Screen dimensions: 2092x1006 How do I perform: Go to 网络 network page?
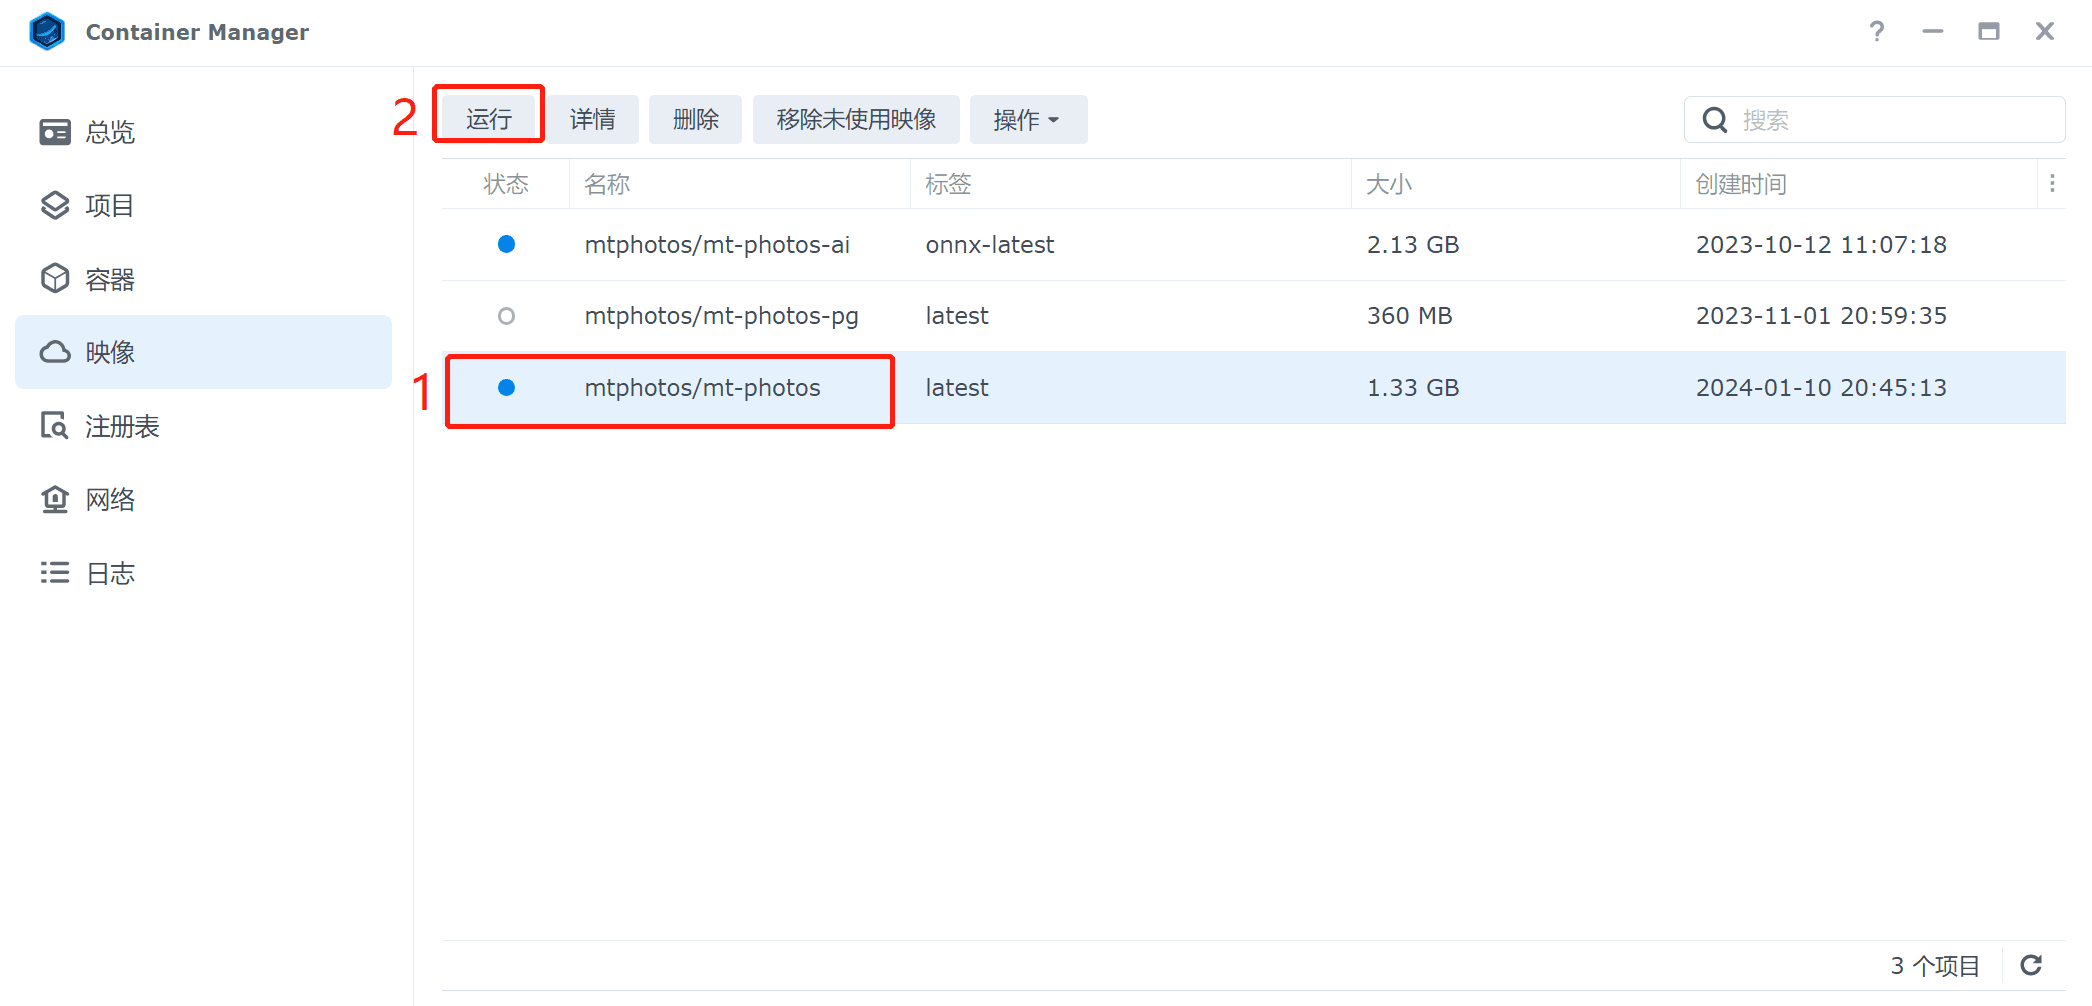[204, 499]
